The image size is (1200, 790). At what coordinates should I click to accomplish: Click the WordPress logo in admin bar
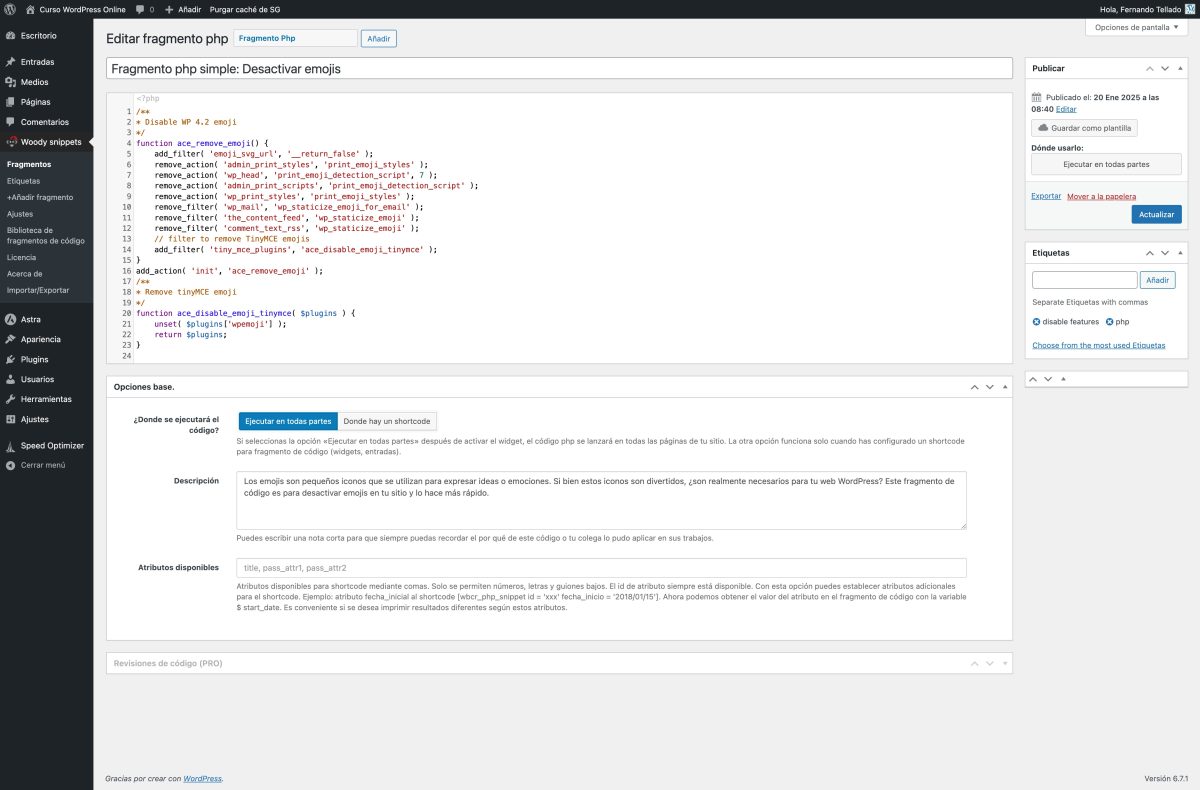[10, 8]
